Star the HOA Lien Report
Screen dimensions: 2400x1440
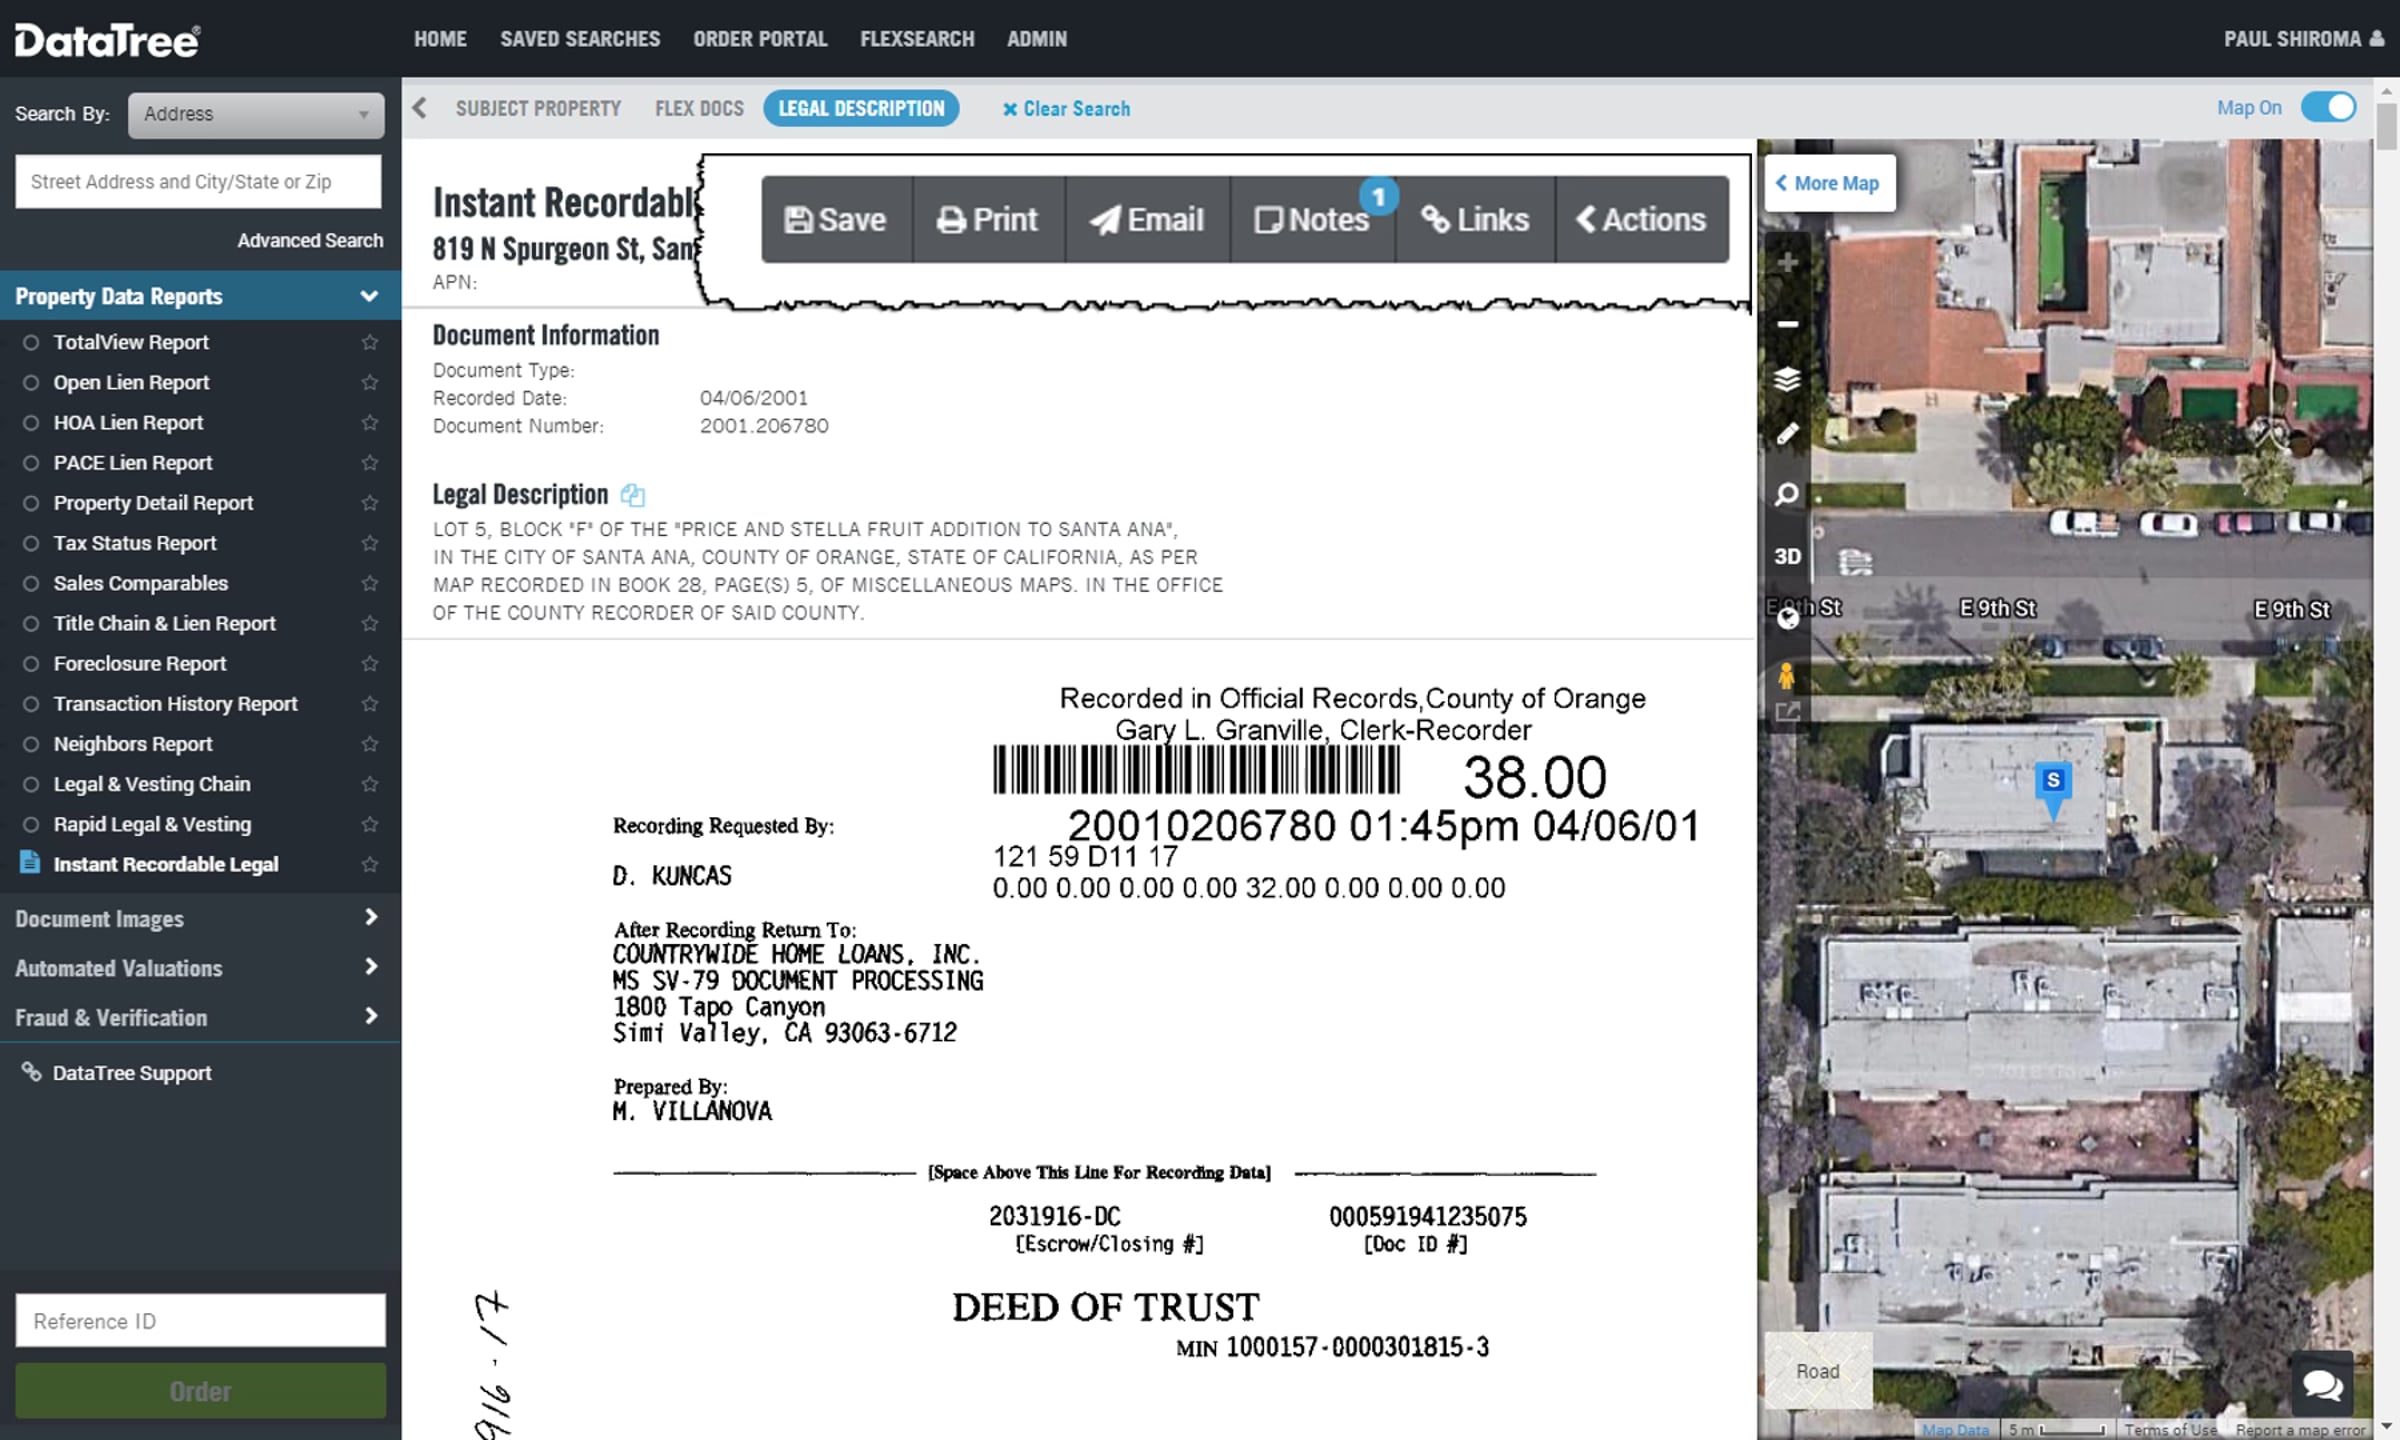[x=370, y=422]
